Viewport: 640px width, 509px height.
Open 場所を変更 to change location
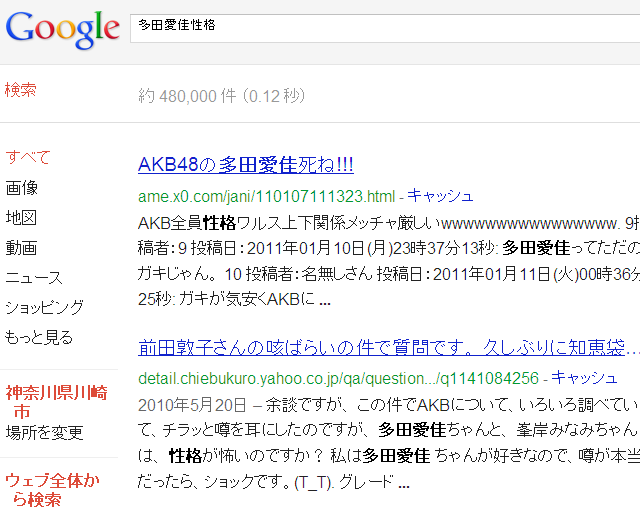(44, 433)
